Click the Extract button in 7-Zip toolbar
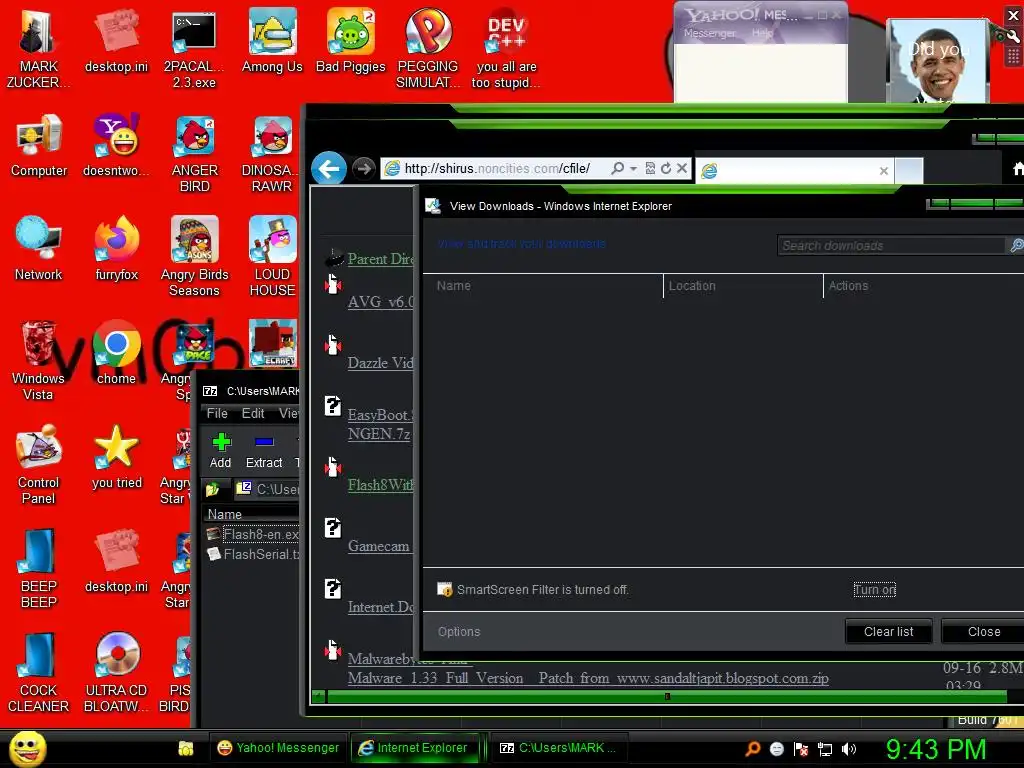The image size is (1024, 768). click(264, 451)
